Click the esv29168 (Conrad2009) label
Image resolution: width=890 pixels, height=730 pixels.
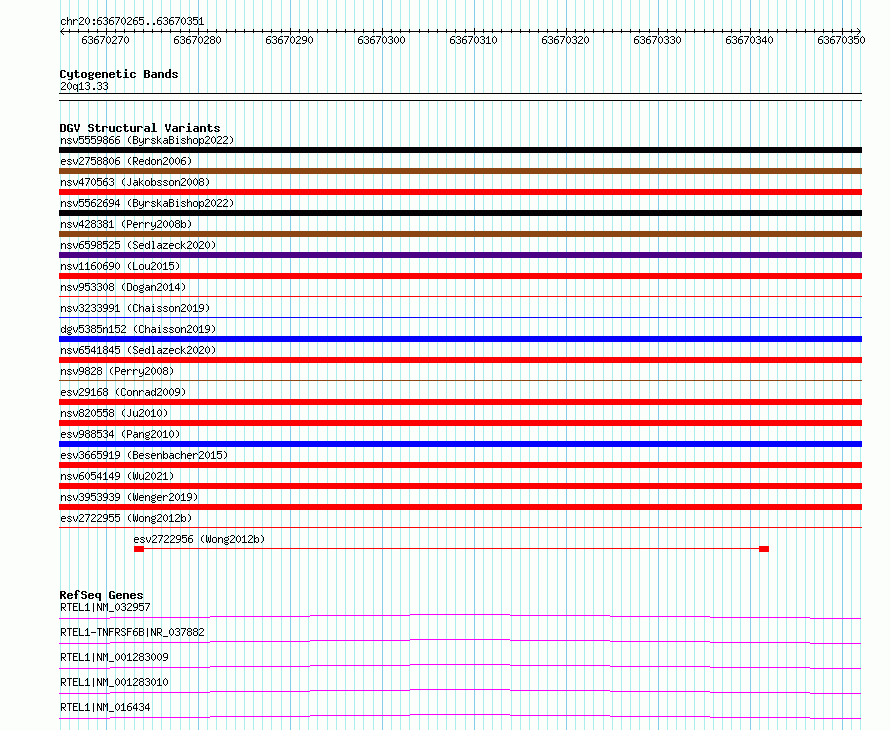coord(123,392)
